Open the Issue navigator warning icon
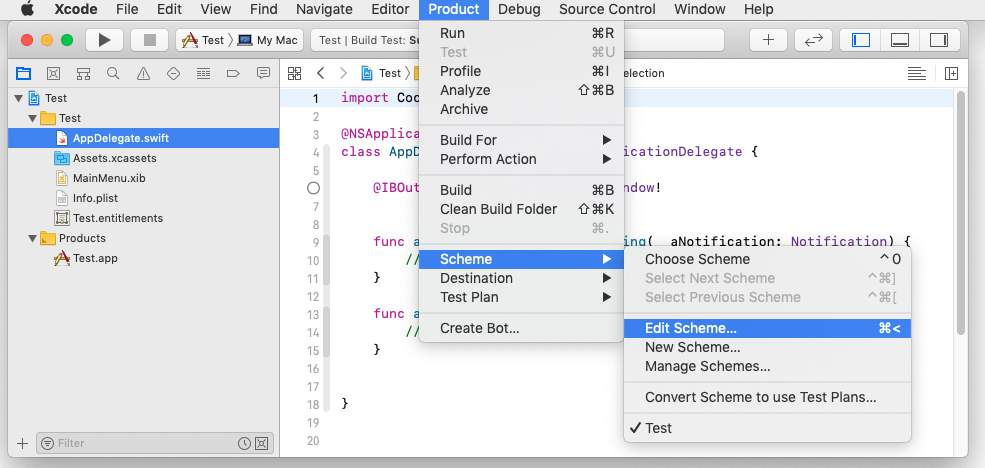 143,73
